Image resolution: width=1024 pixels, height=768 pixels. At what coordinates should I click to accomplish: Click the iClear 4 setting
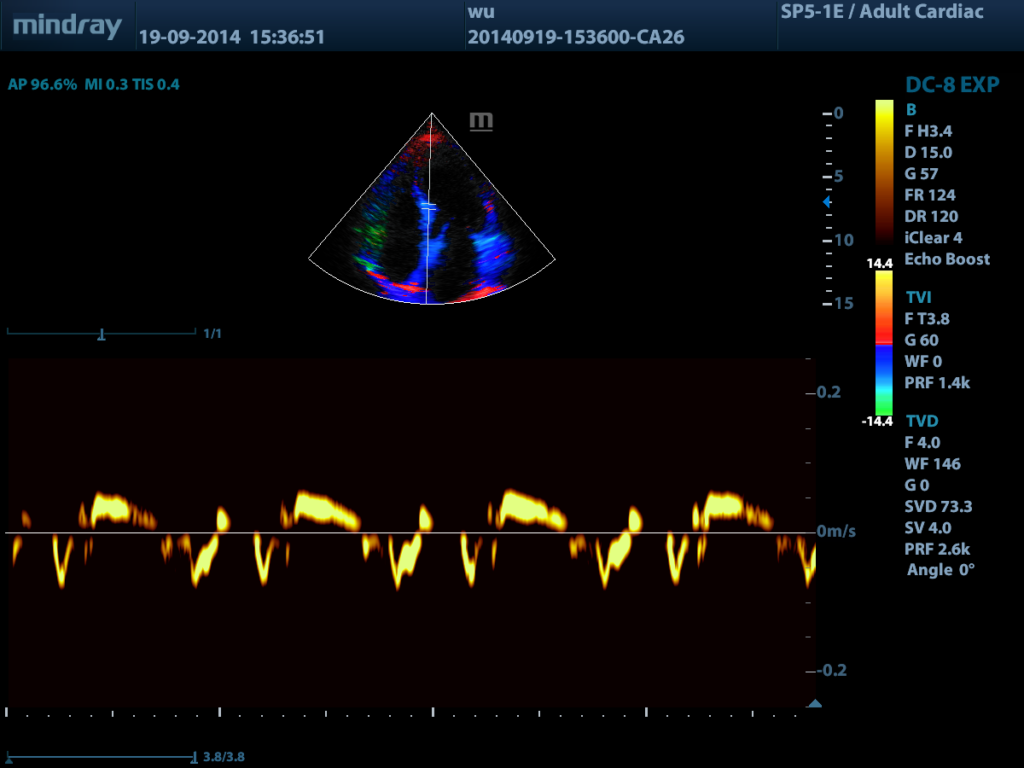pos(933,238)
